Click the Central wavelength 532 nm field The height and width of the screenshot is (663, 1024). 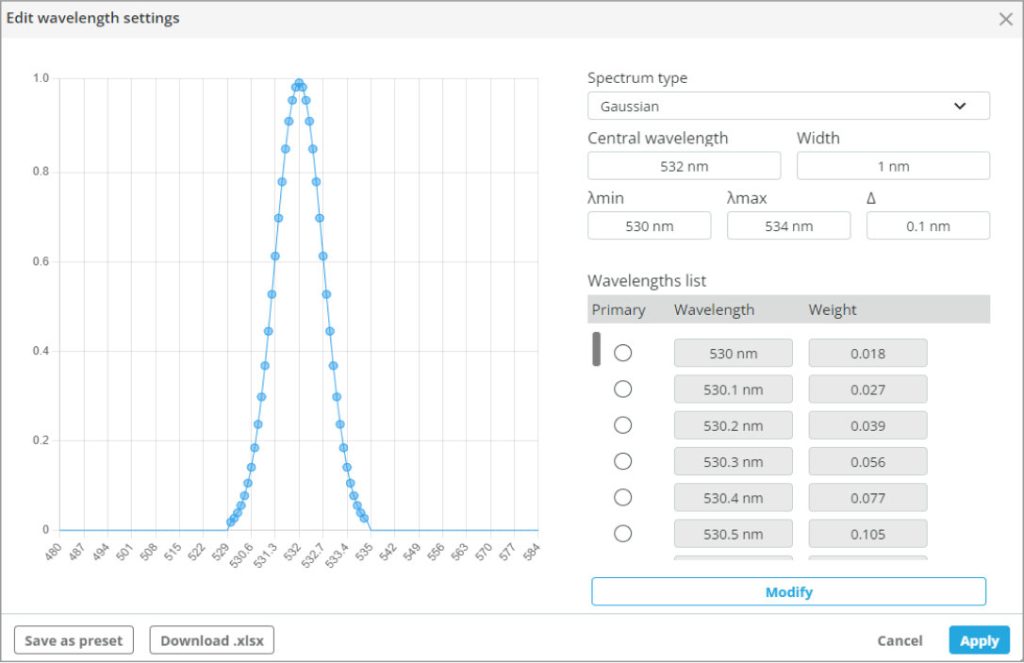coord(684,166)
